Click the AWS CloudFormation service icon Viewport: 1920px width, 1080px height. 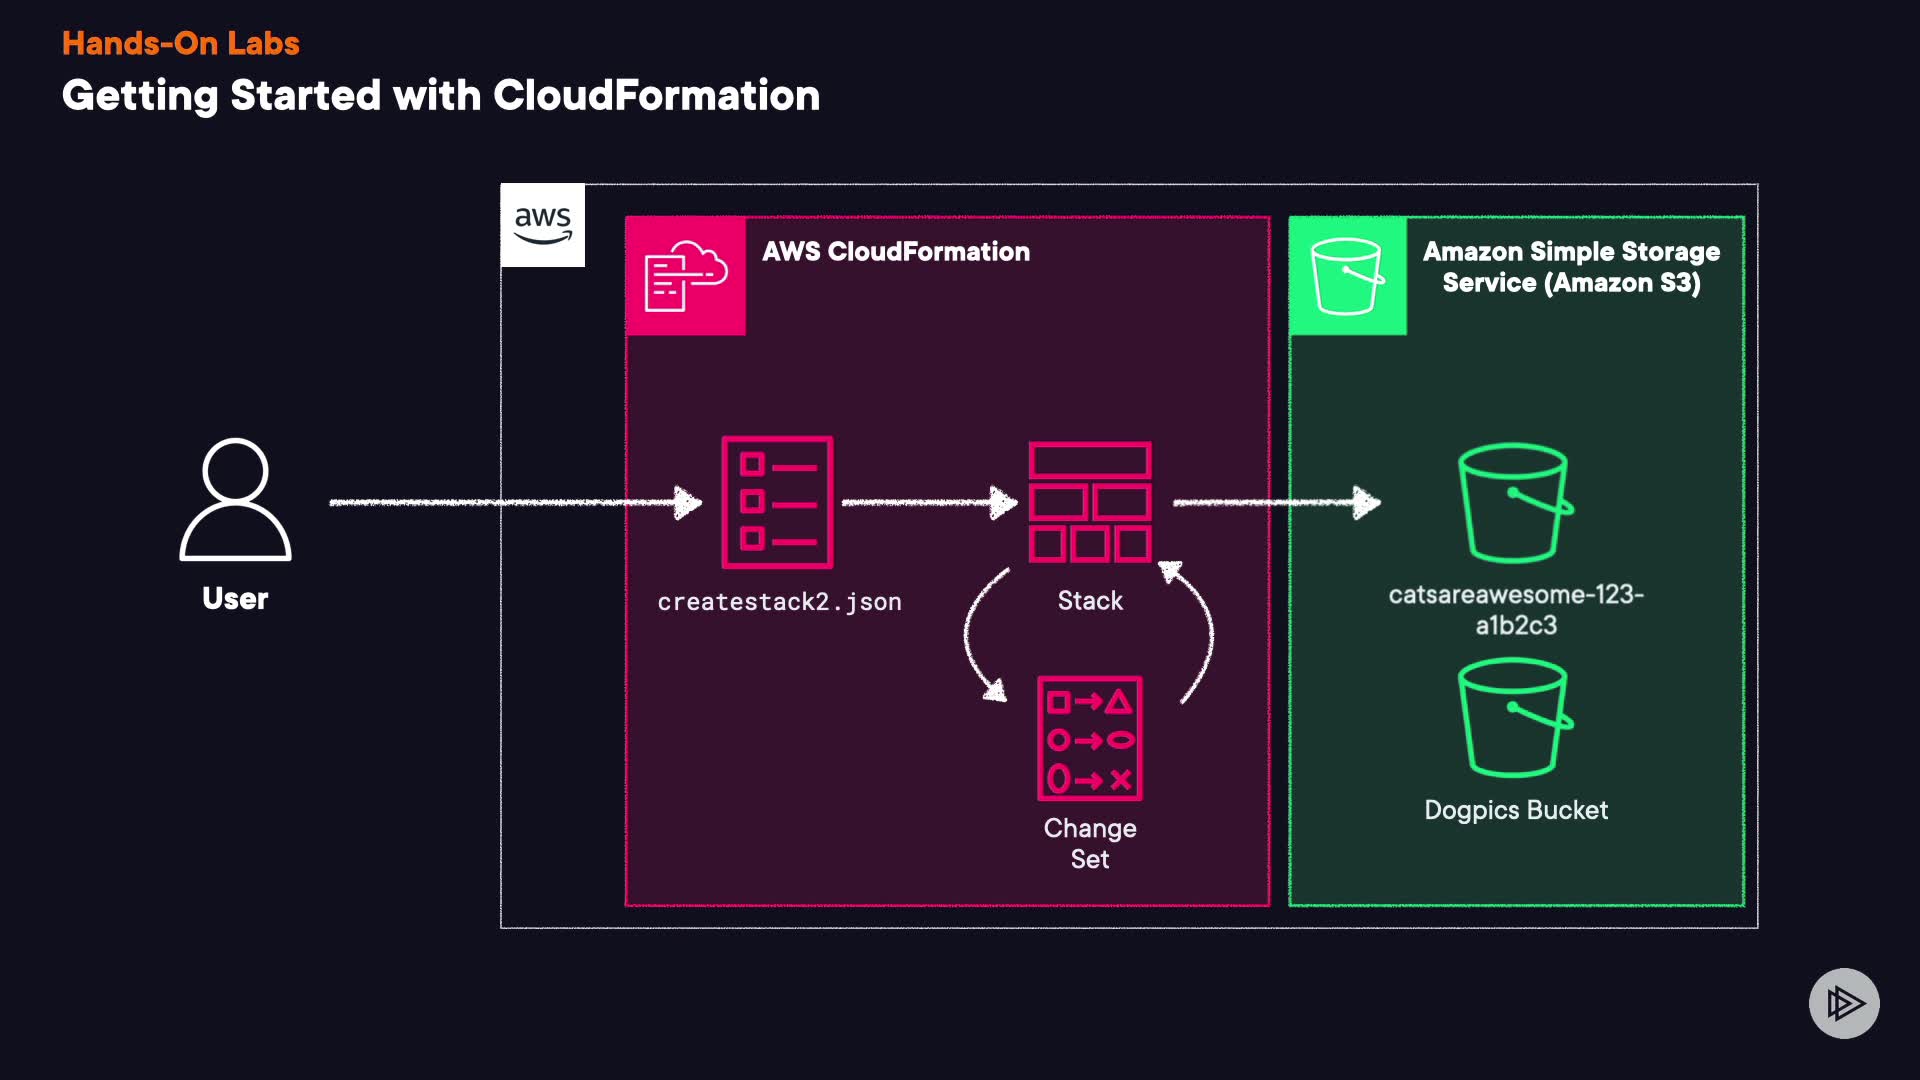686,276
